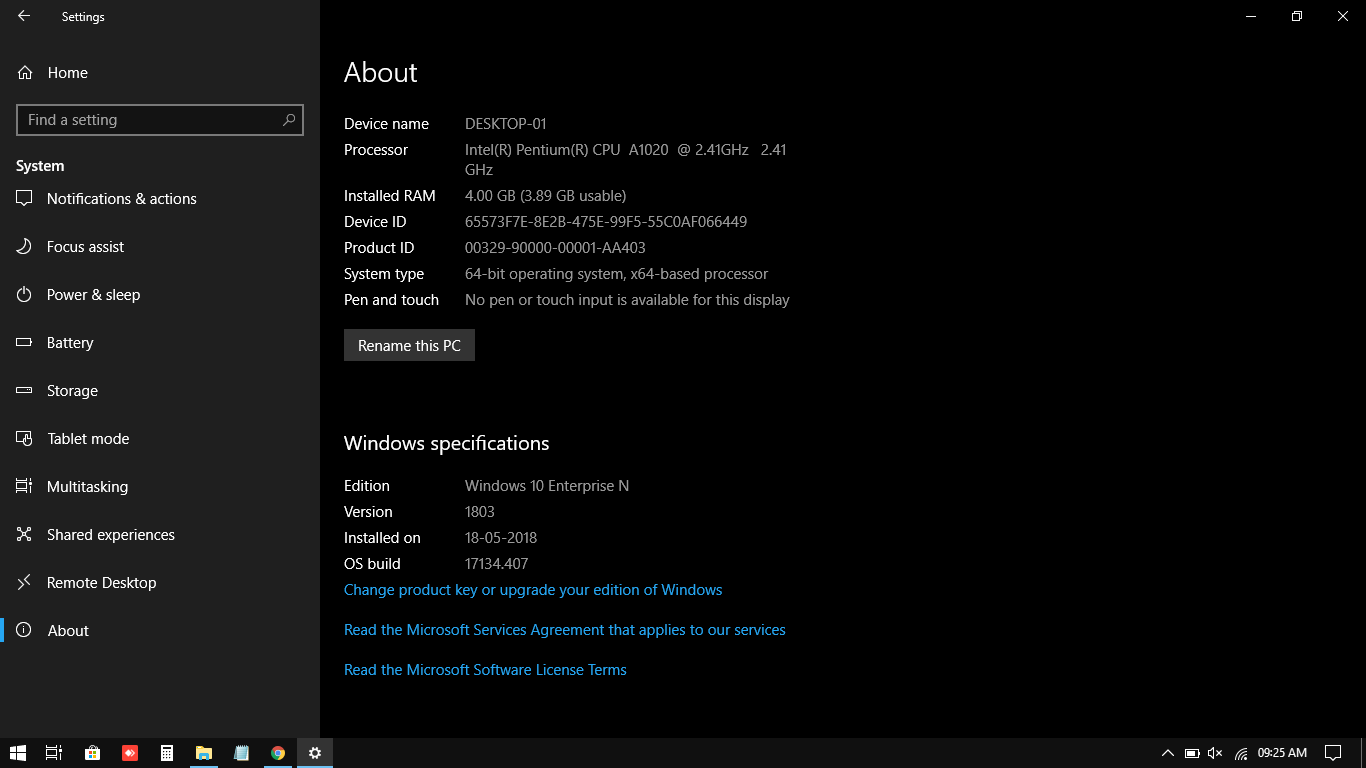Image resolution: width=1366 pixels, height=768 pixels.
Task: Open the Windows Start menu
Action: tap(17, 753)
